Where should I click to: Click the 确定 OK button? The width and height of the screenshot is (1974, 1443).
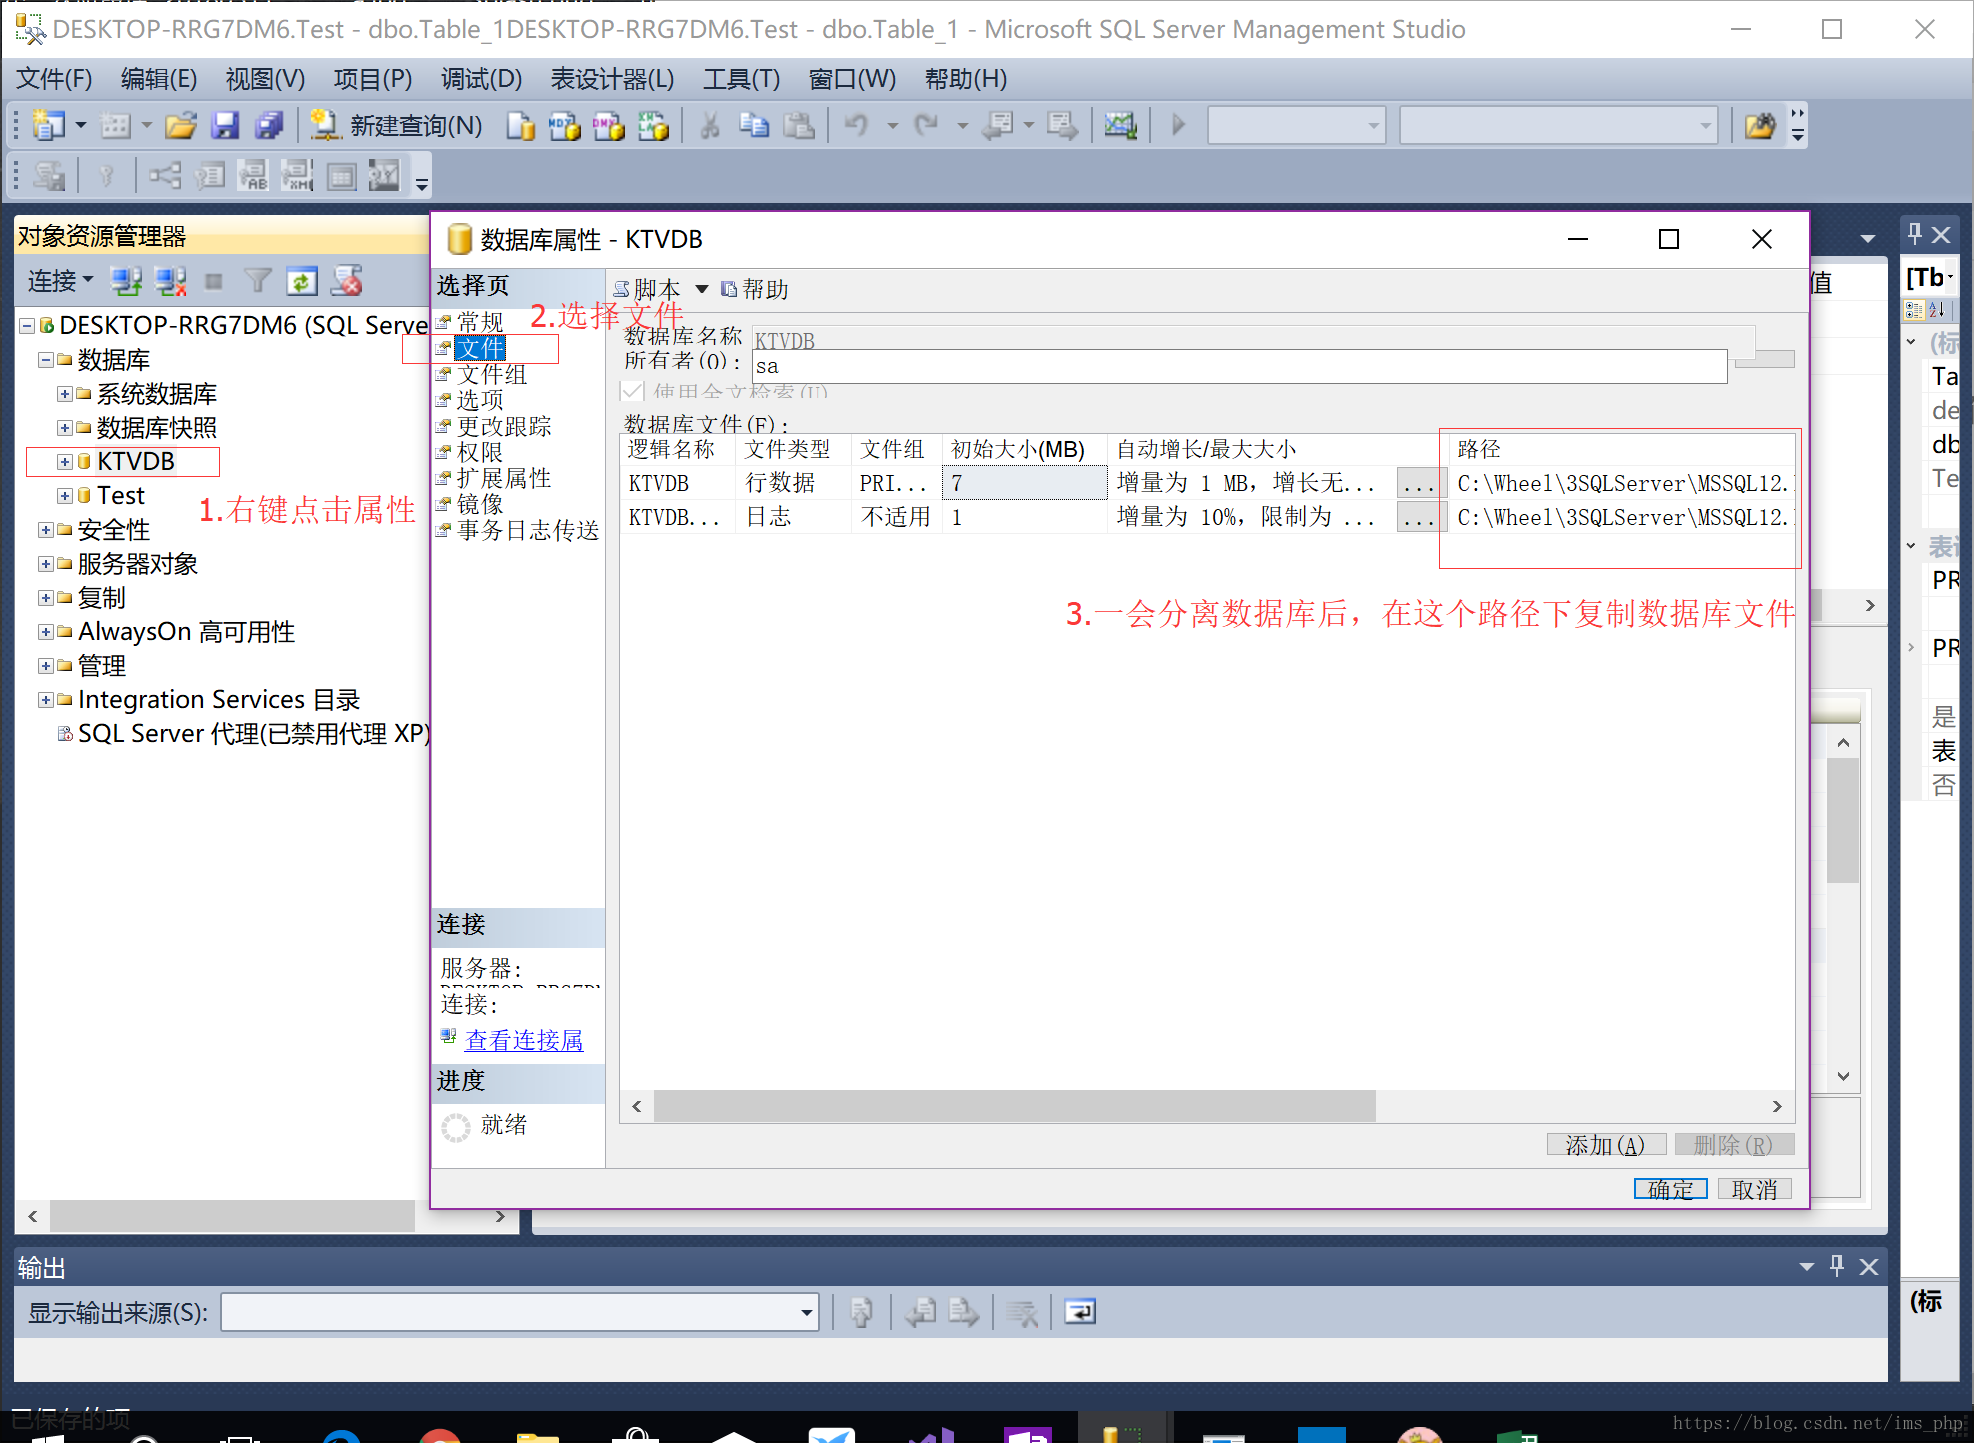pos(1669,1189)
